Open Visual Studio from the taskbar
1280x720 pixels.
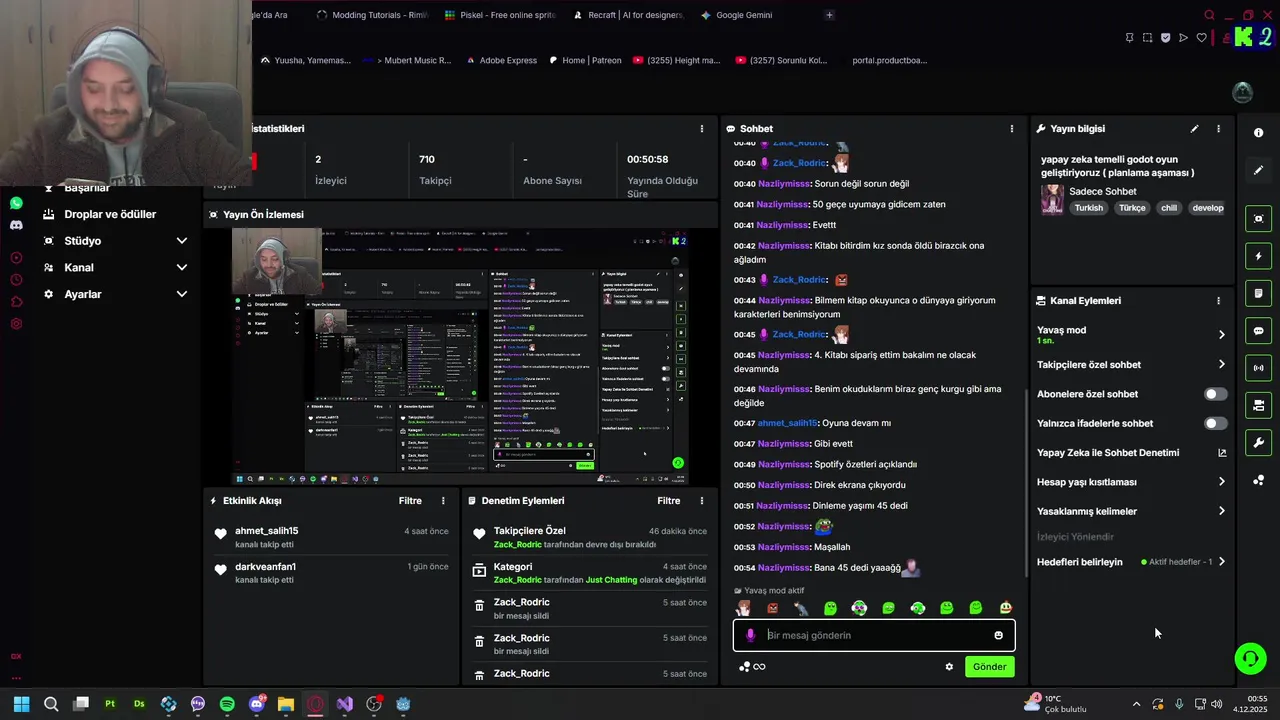tap(345, 704)
